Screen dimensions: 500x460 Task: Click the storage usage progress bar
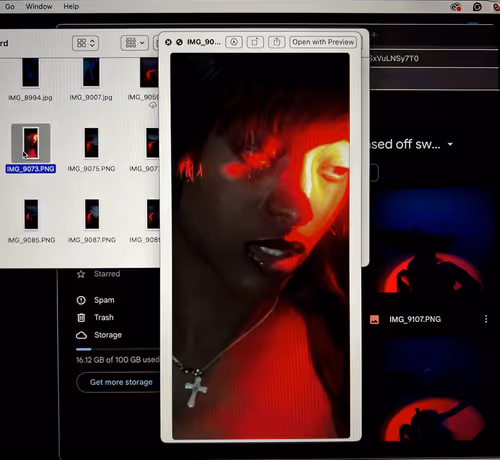click(x=118, y=349)
